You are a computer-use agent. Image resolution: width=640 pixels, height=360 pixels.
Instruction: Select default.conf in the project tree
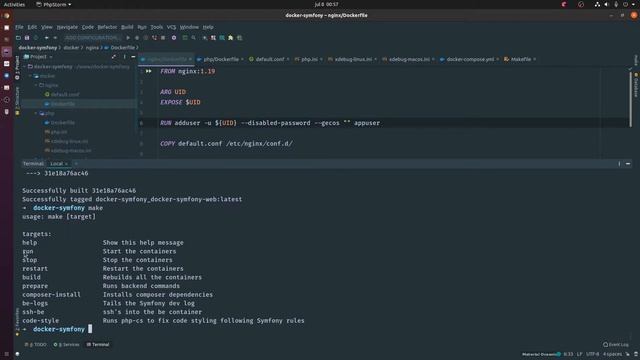tap(62, 94)
